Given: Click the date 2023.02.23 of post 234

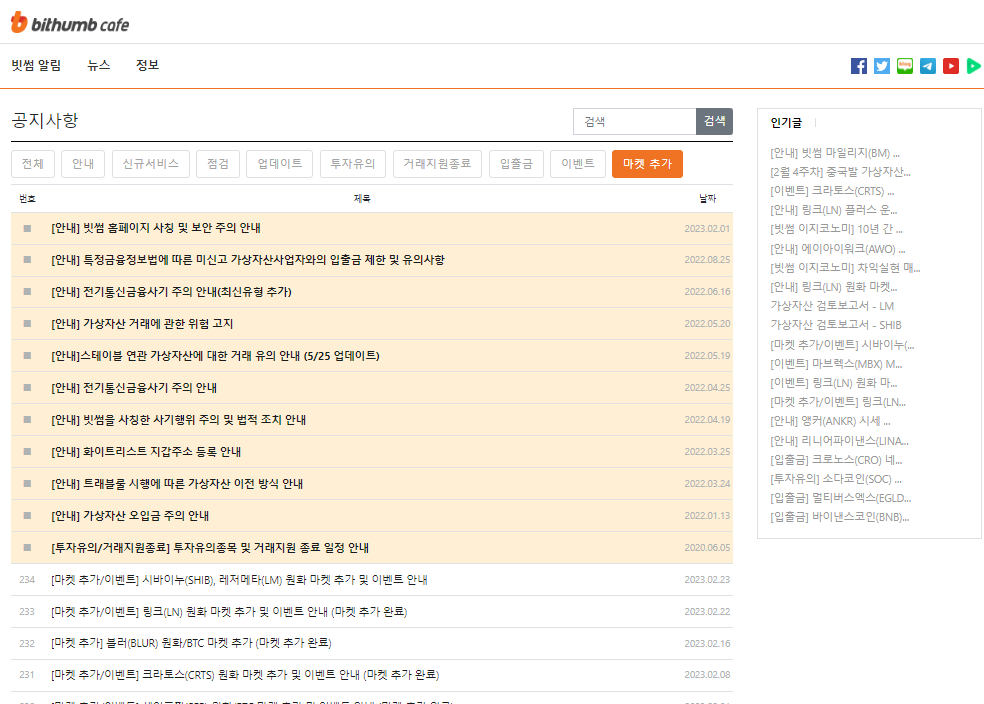Looking at the screenshot, I should point(707,580).
